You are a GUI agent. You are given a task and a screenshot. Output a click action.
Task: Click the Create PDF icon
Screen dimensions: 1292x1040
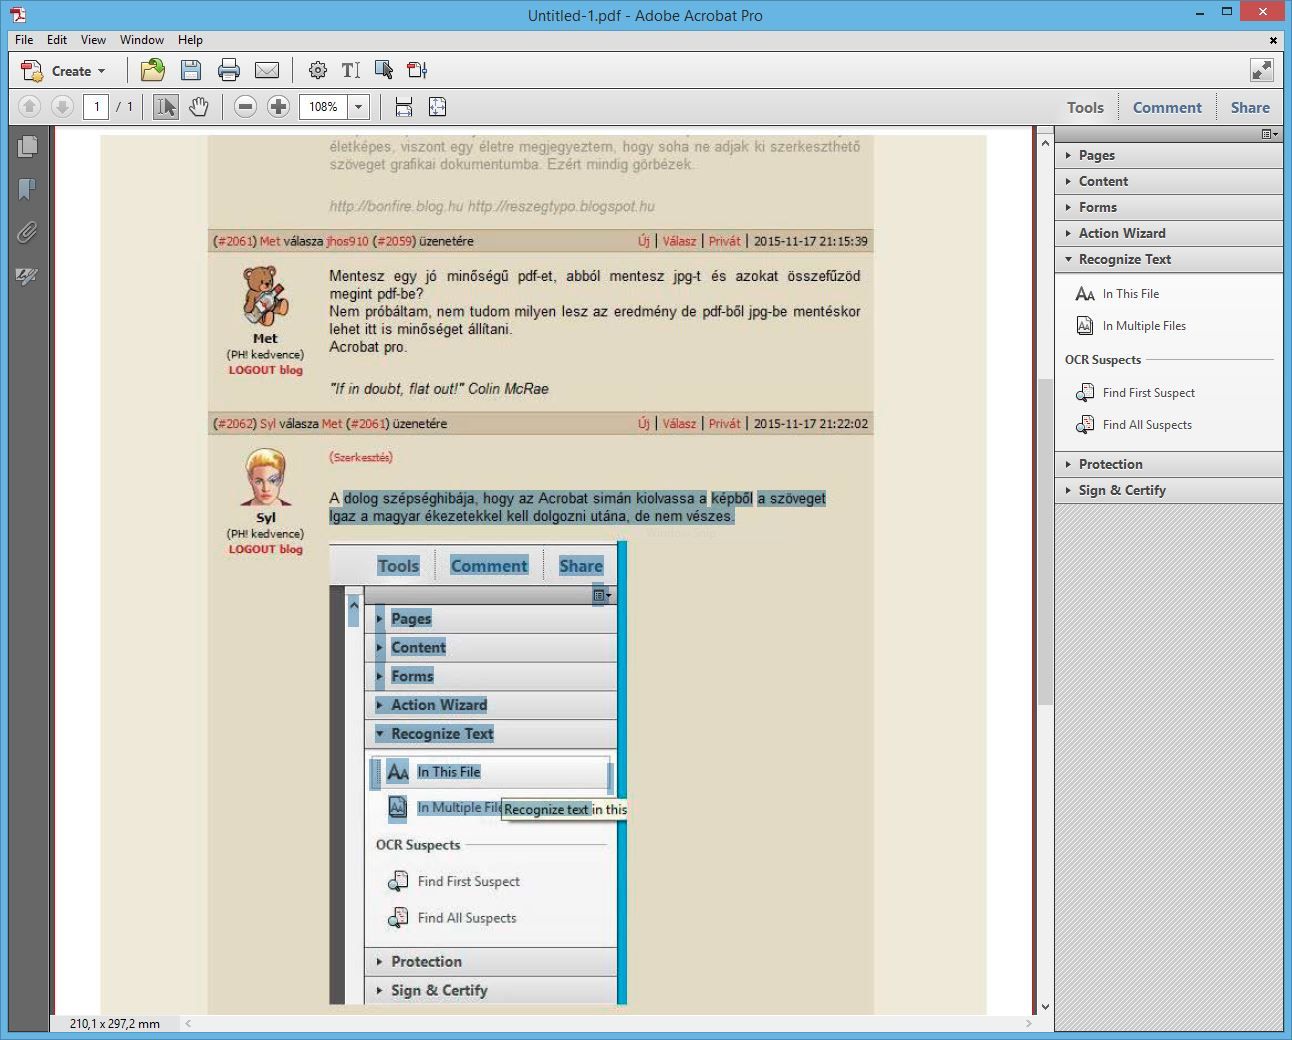pos(32,71)
